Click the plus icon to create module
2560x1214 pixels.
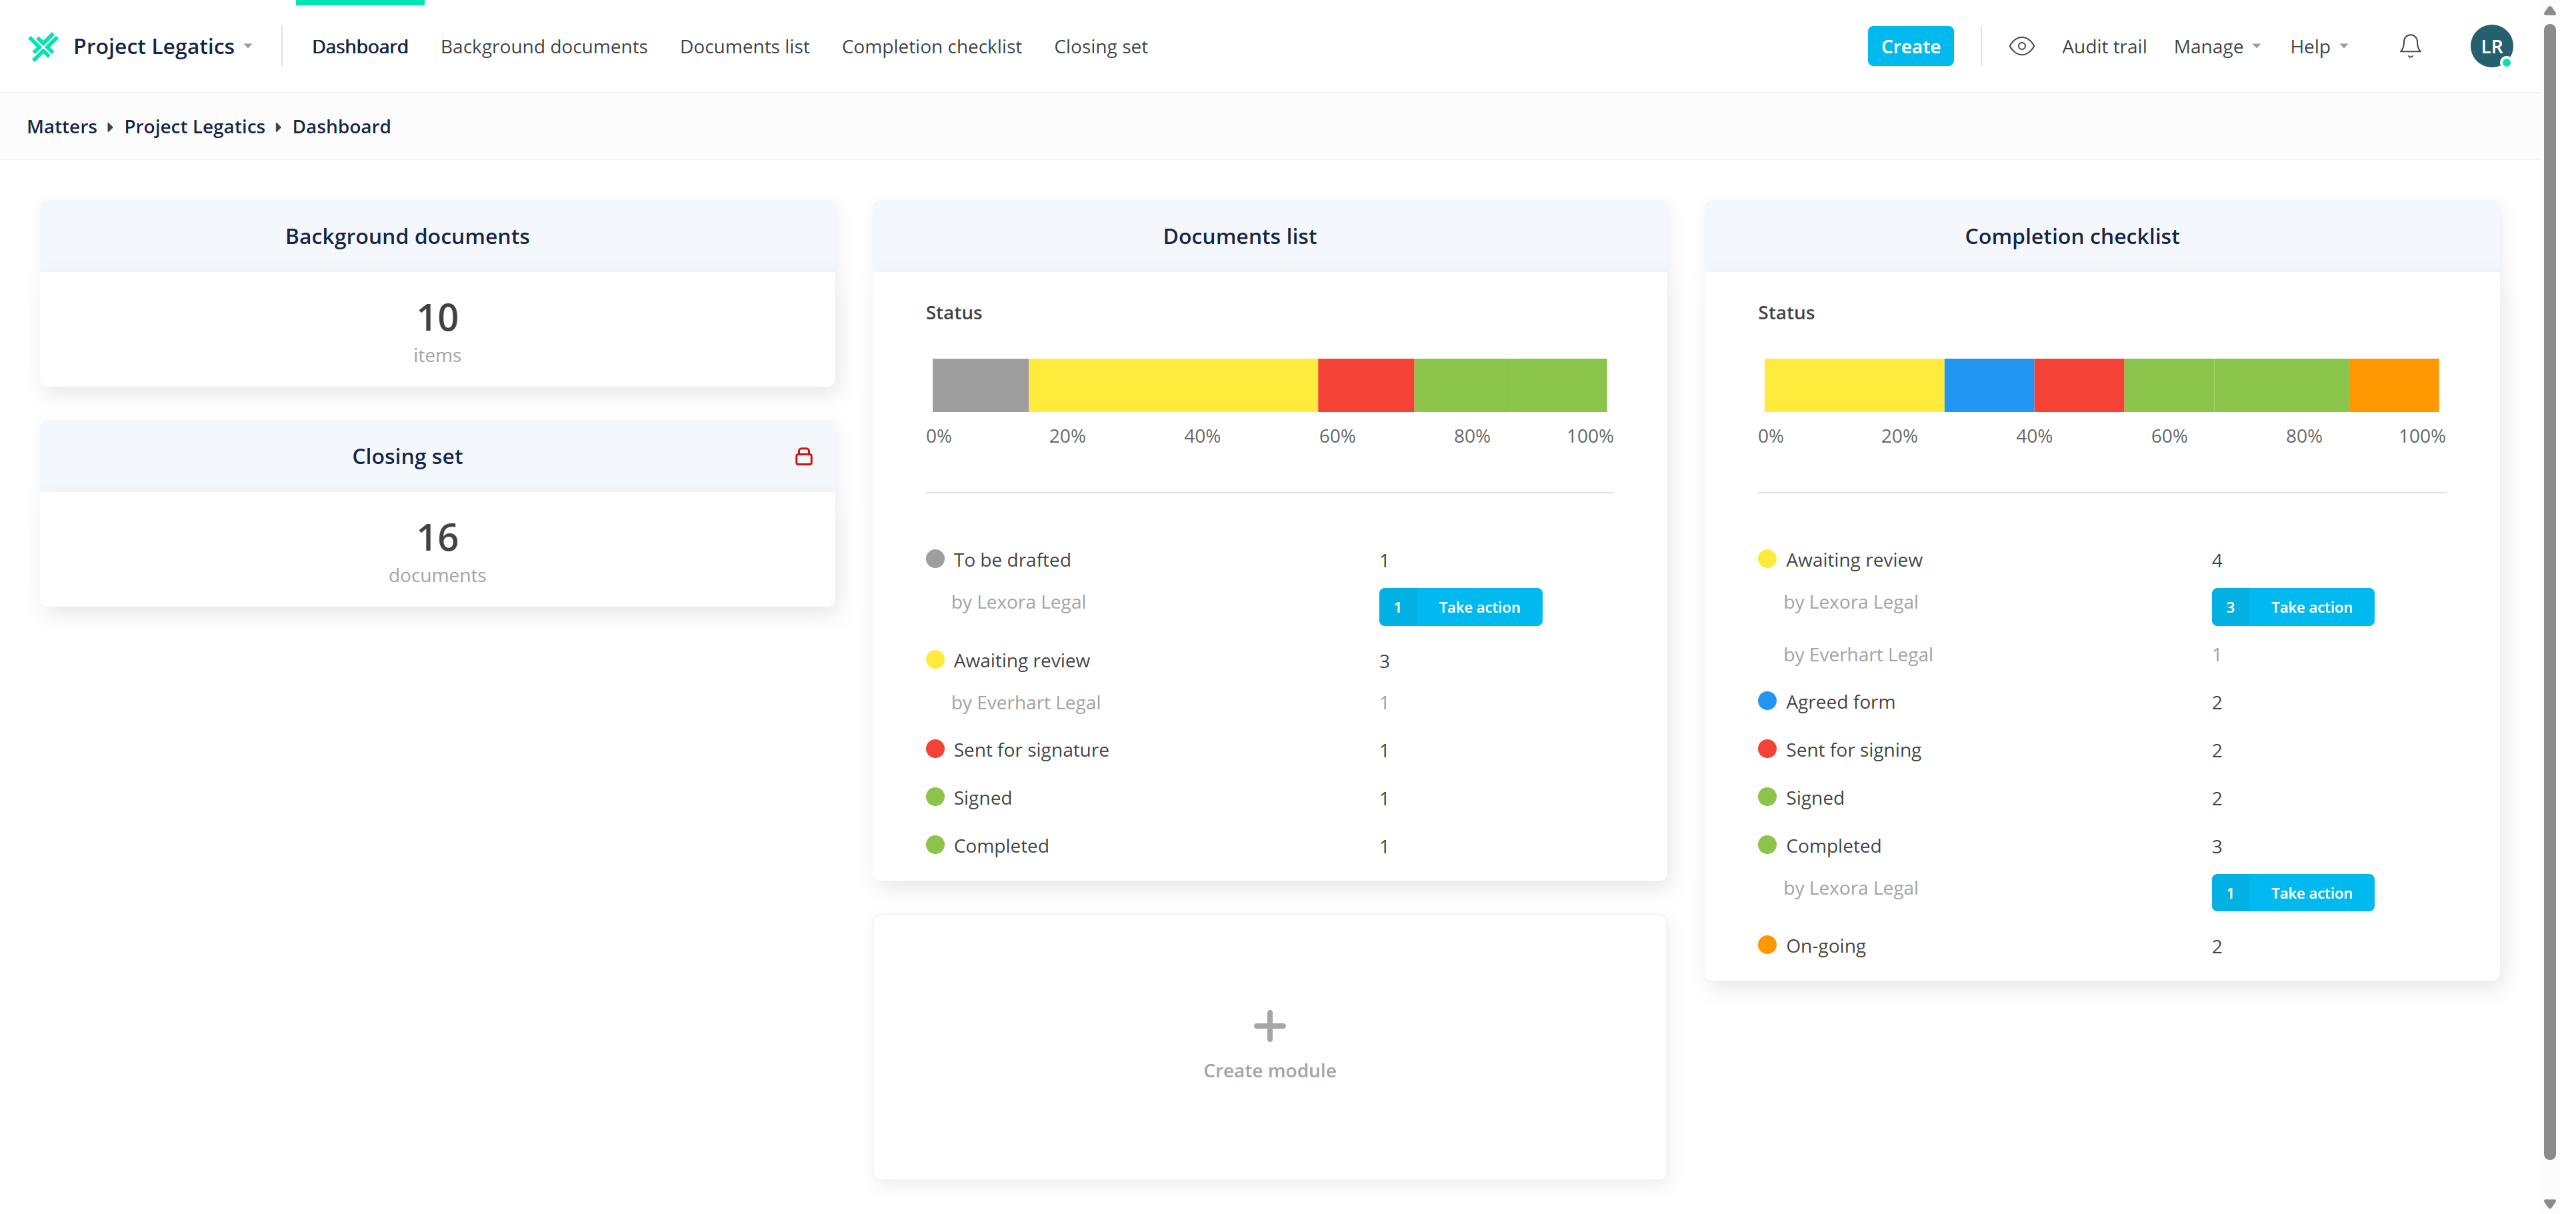pyautogui.click(x=1269, y=1025)
